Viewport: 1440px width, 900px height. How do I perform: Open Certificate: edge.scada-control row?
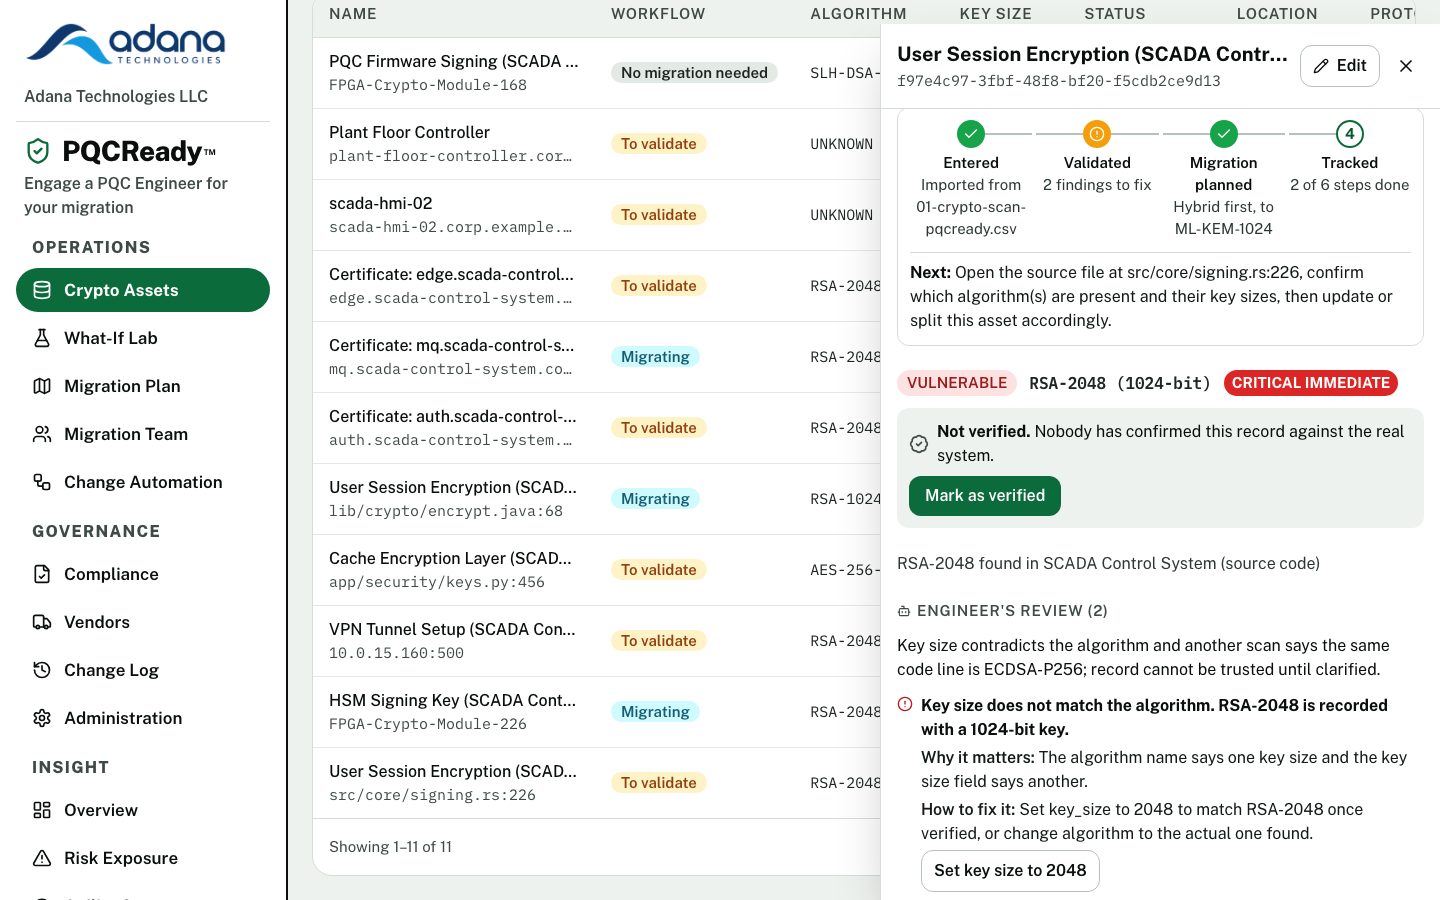tap(597, 286)
